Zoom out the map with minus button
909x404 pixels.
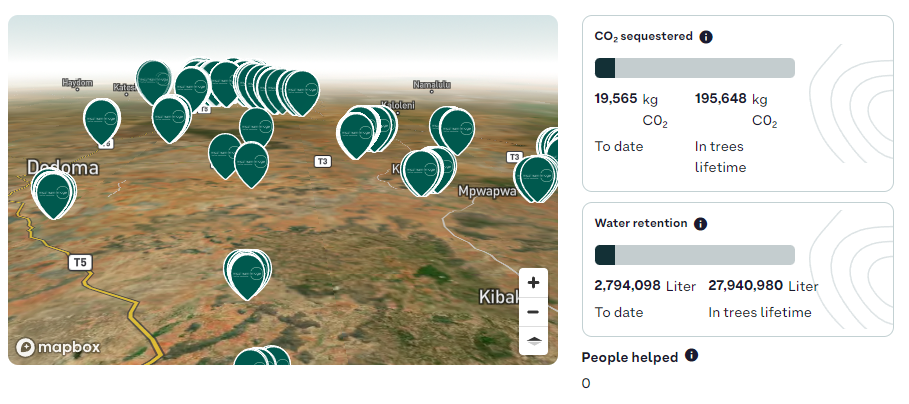533,312
